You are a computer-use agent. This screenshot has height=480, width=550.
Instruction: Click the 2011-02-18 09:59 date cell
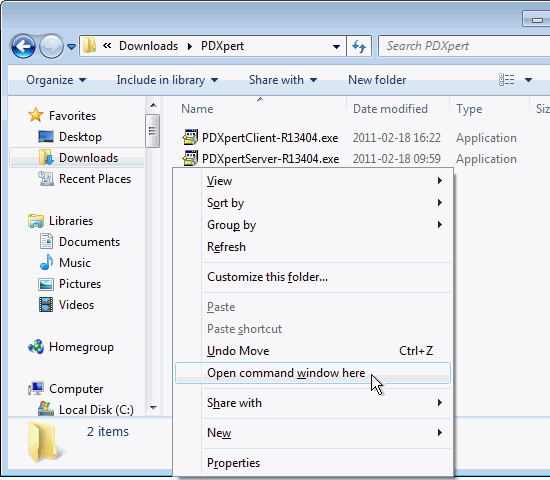(x=396, y=159)
